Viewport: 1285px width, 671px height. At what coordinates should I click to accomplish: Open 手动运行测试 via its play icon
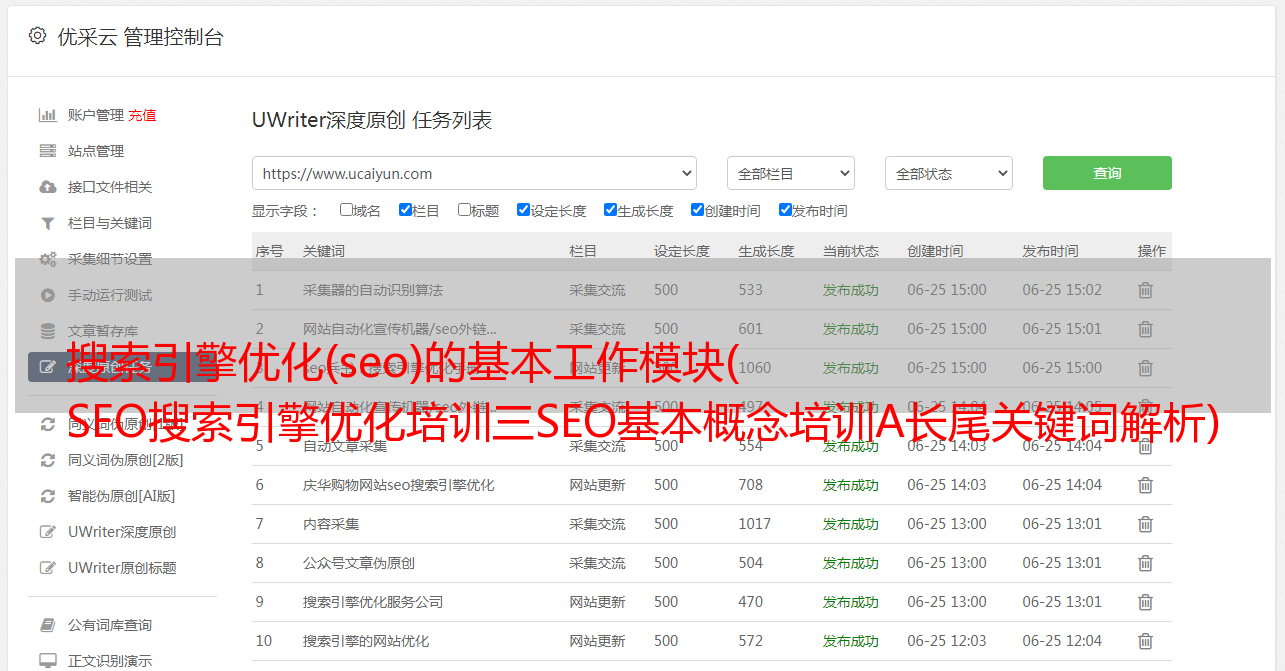[x=47, y=295]
